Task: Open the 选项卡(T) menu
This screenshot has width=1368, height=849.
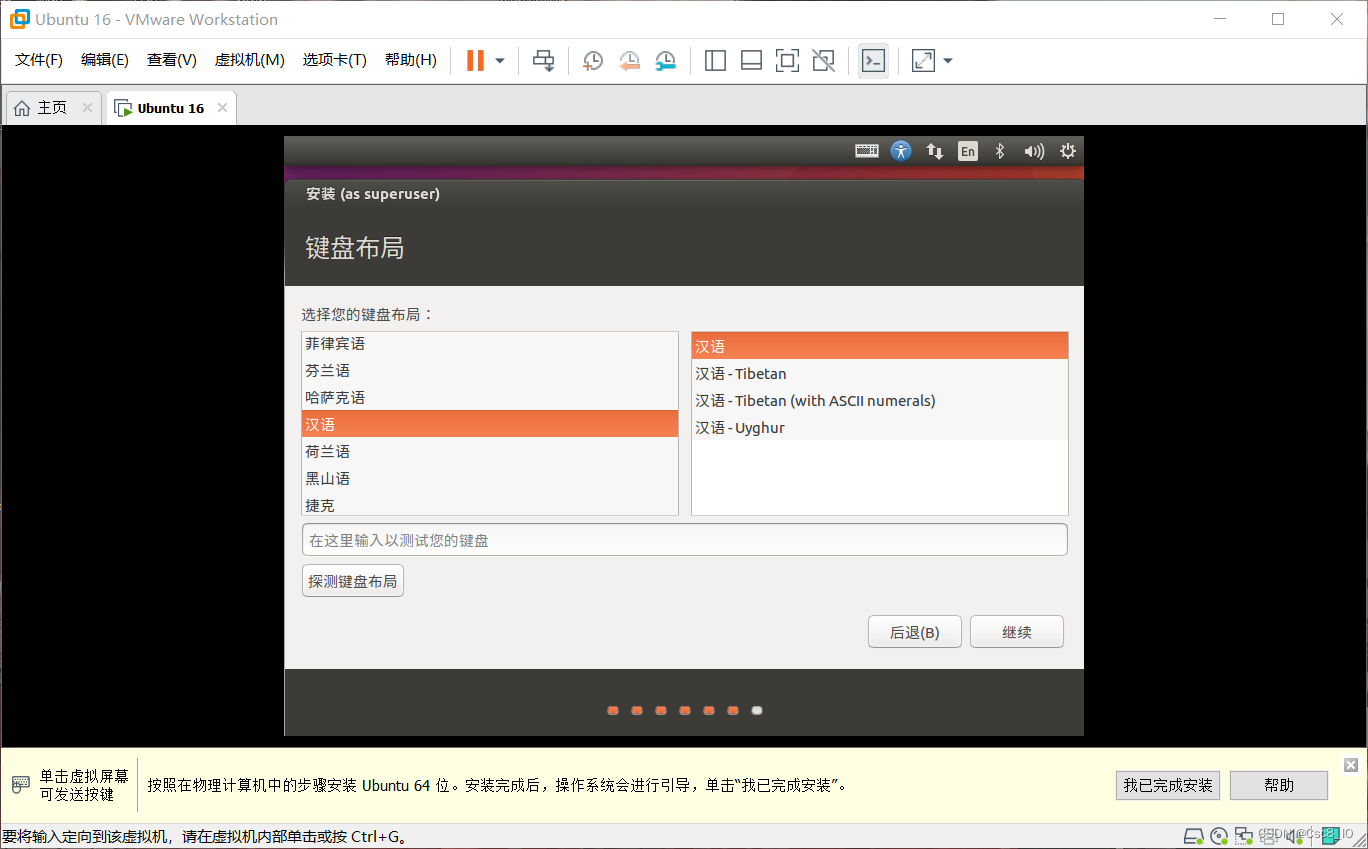Action: pos(335,60)
